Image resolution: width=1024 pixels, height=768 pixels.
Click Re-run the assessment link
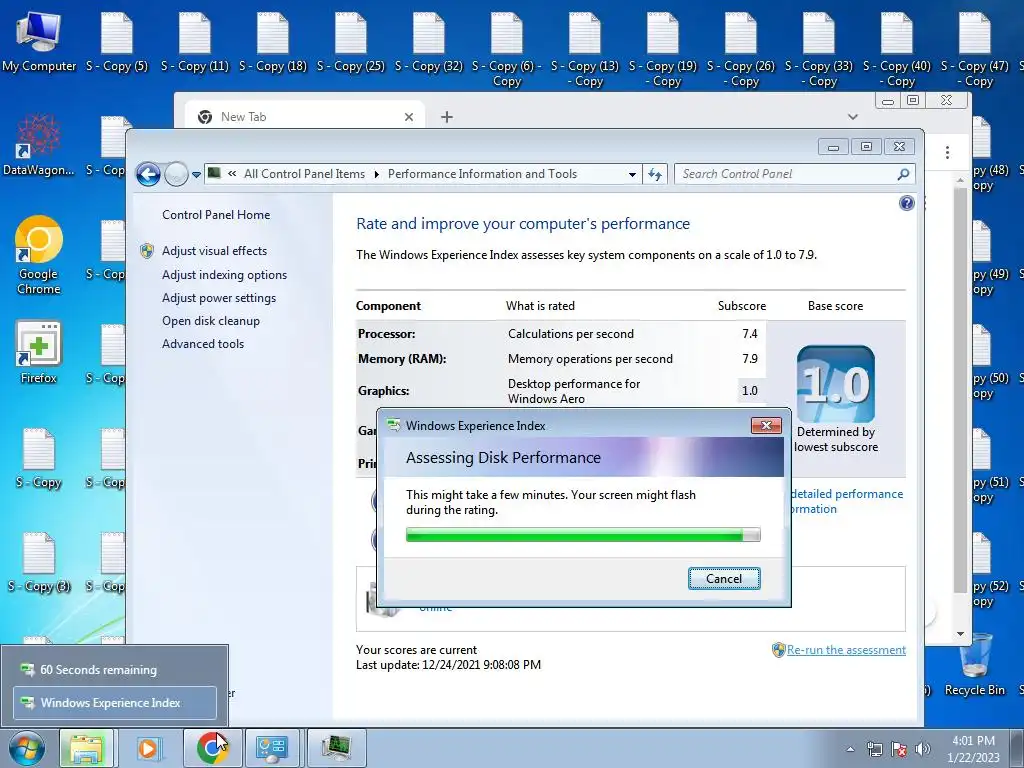pyautogui.click(x=846, y=650)
